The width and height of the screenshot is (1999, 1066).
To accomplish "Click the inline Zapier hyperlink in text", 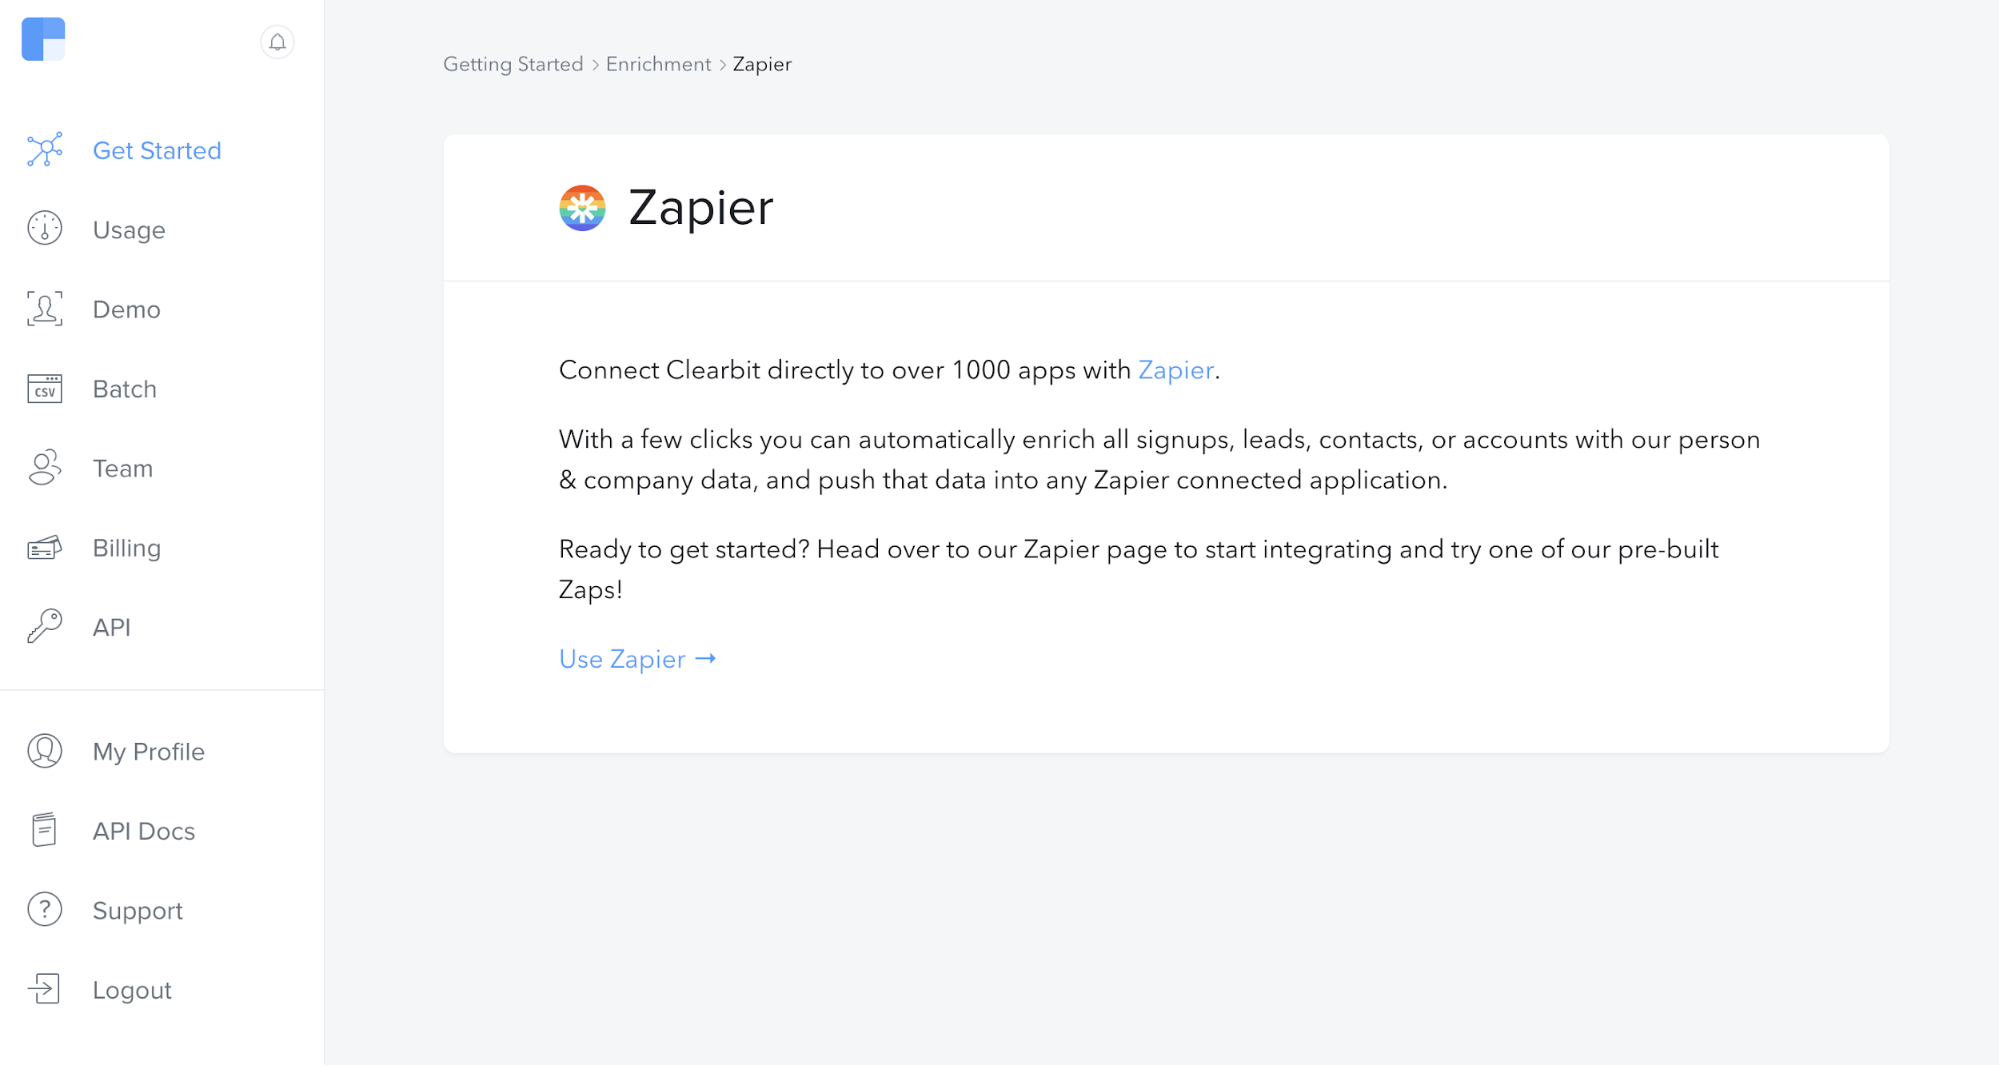I will 1175,370.
